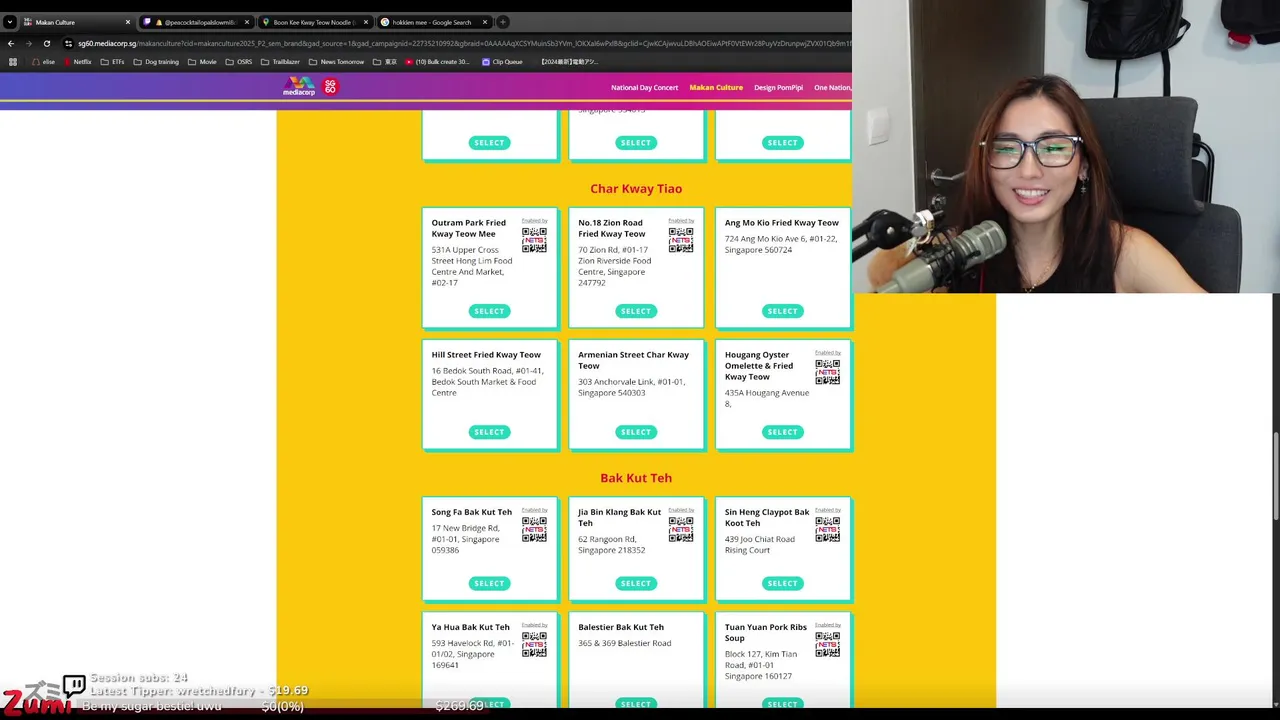Viewport: 1280px width, 720px height.
Task: Open National Day Concert menu item
Action: 644,87
